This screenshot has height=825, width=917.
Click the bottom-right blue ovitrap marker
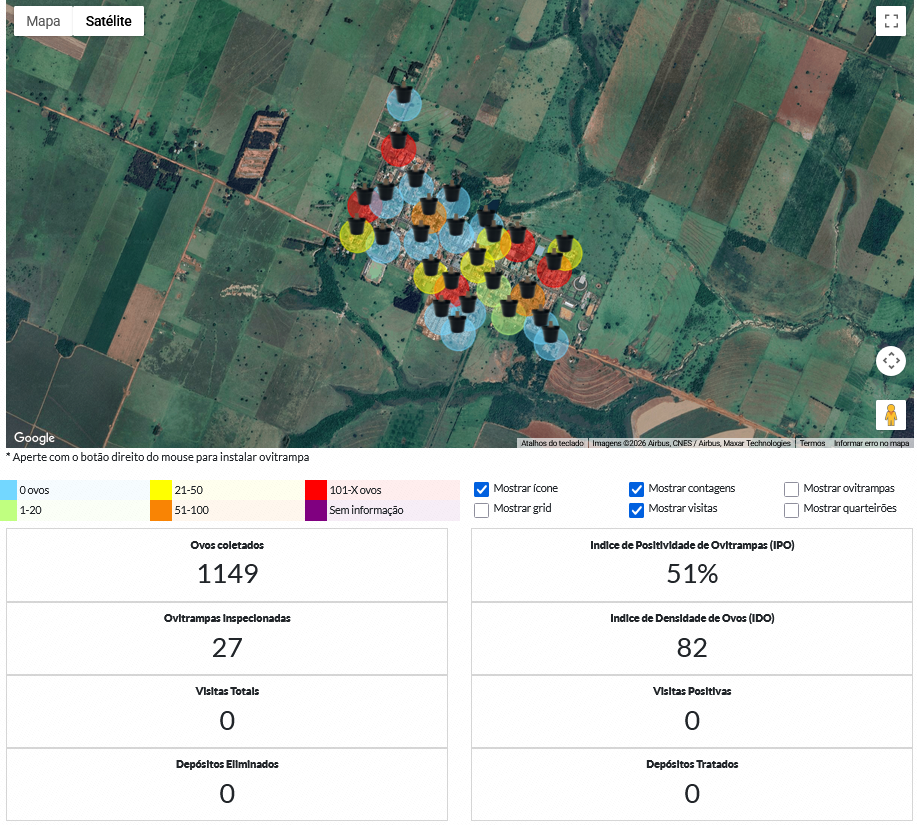tap(551, 340)
